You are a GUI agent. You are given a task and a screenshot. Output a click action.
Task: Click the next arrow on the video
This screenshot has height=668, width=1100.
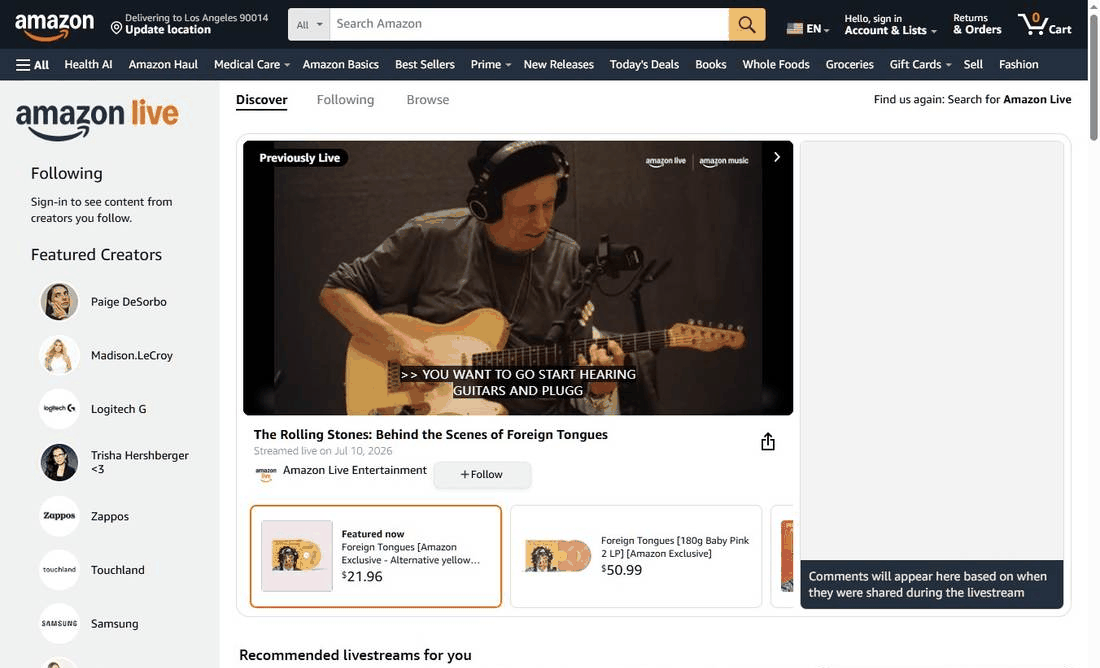click(777, 157)
